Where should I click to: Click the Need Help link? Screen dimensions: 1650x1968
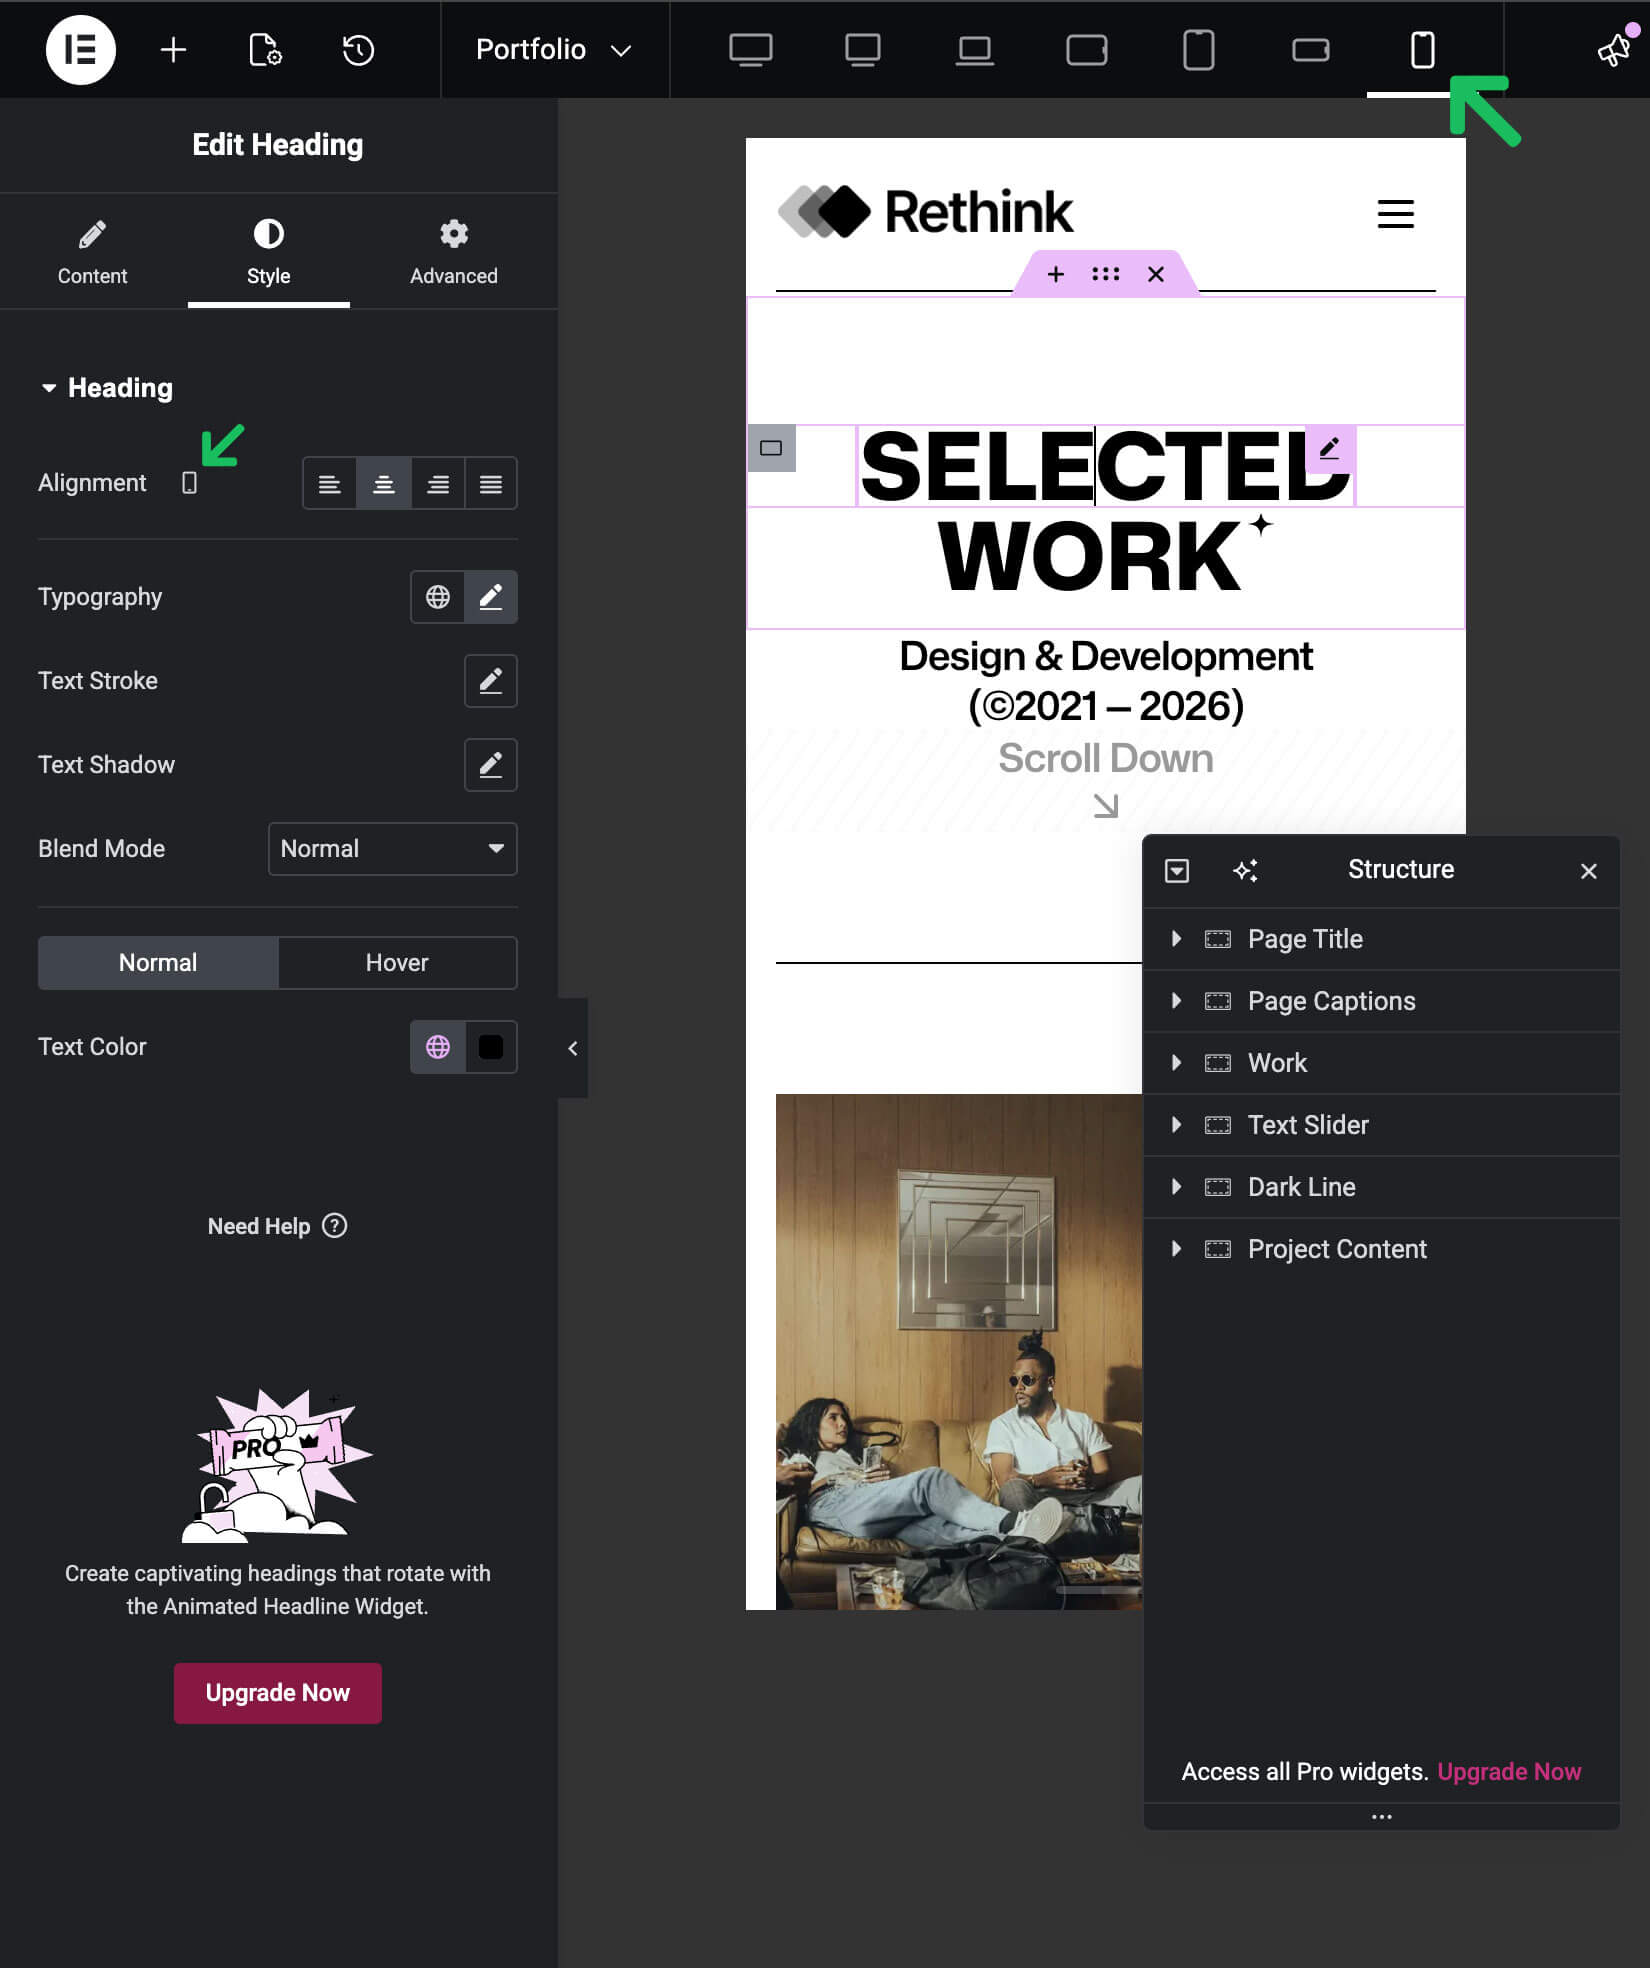tap(277, 1226)
